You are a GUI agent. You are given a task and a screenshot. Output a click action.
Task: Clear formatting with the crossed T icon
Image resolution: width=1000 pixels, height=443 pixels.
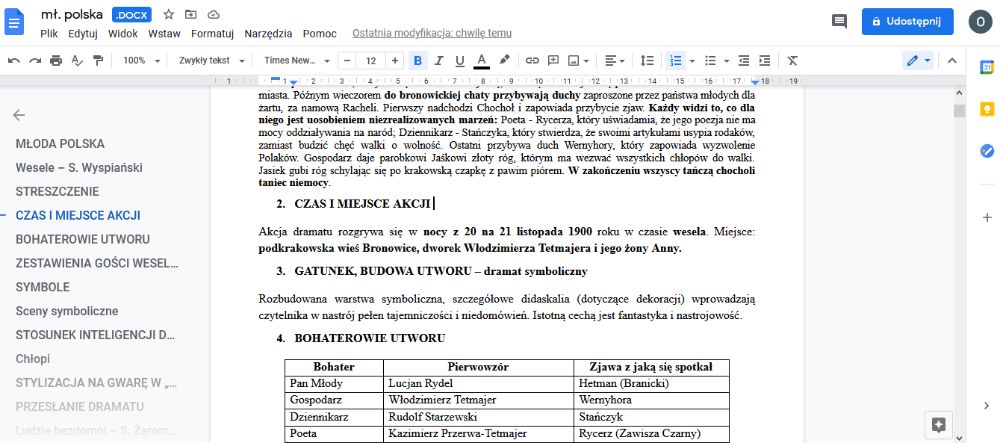792,61
